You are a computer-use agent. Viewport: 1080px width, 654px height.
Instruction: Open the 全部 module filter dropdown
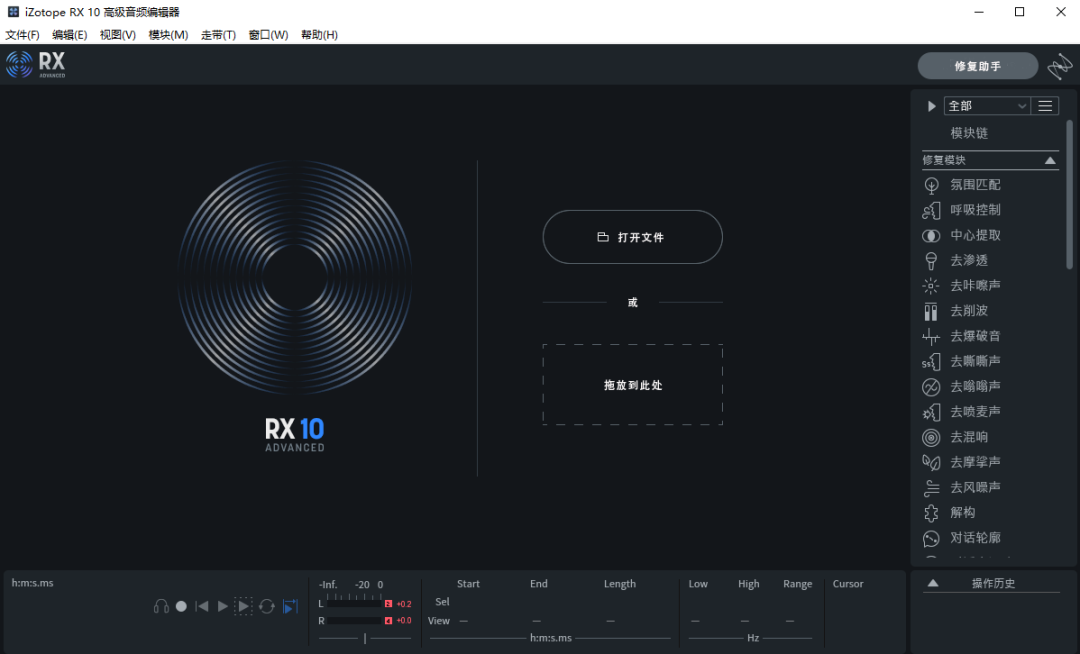coord(987,105)
